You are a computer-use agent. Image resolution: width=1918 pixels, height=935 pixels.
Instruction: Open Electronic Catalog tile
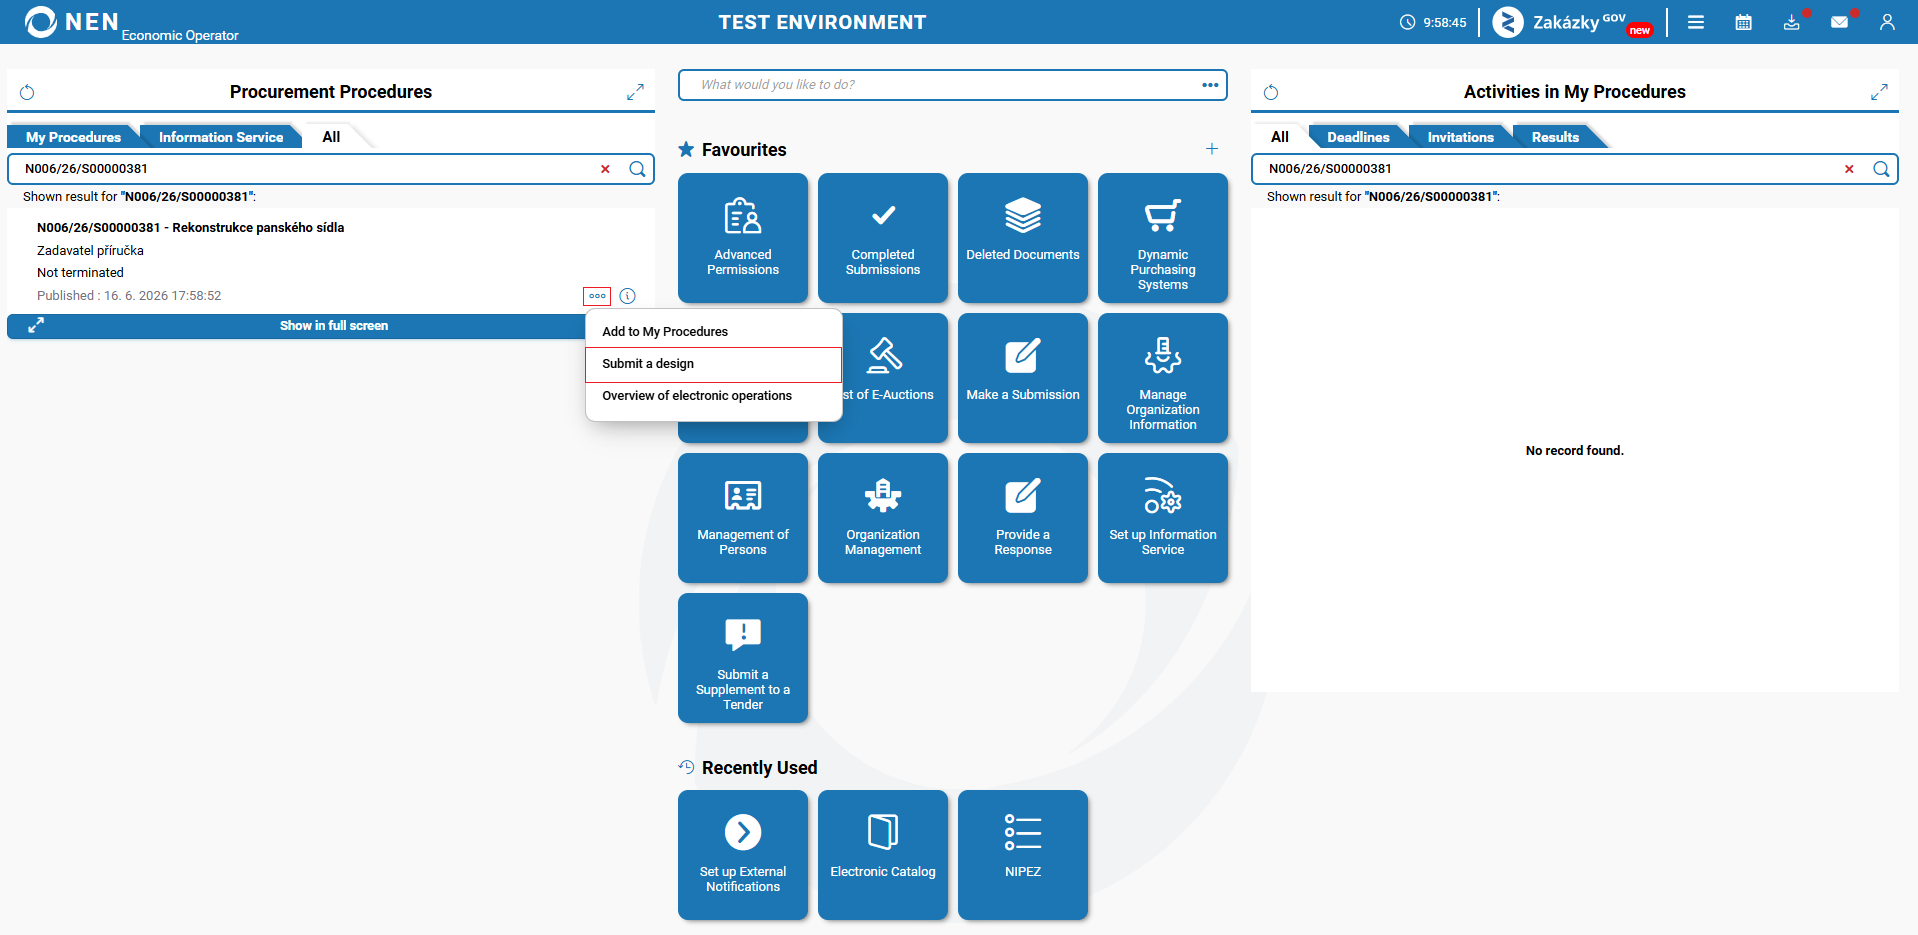tap(883, 855)
